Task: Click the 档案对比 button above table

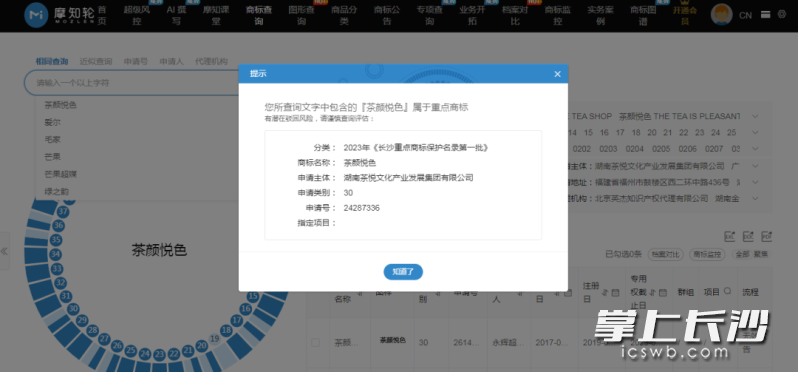Action: 665,254
